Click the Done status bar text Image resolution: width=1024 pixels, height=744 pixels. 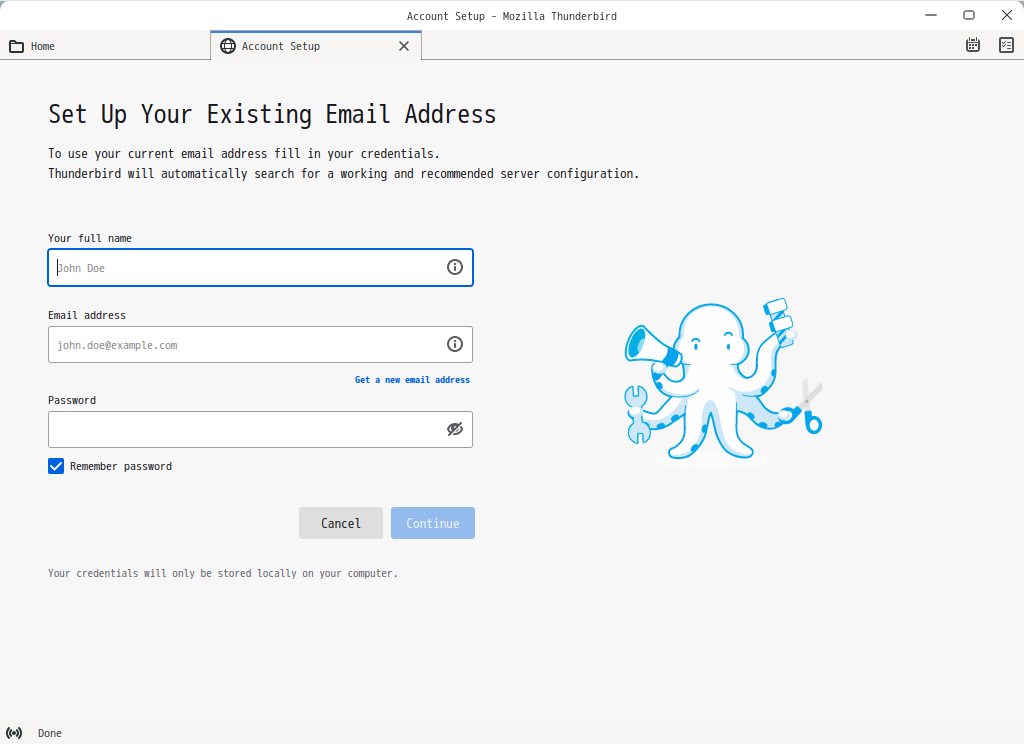click(50, 733)
